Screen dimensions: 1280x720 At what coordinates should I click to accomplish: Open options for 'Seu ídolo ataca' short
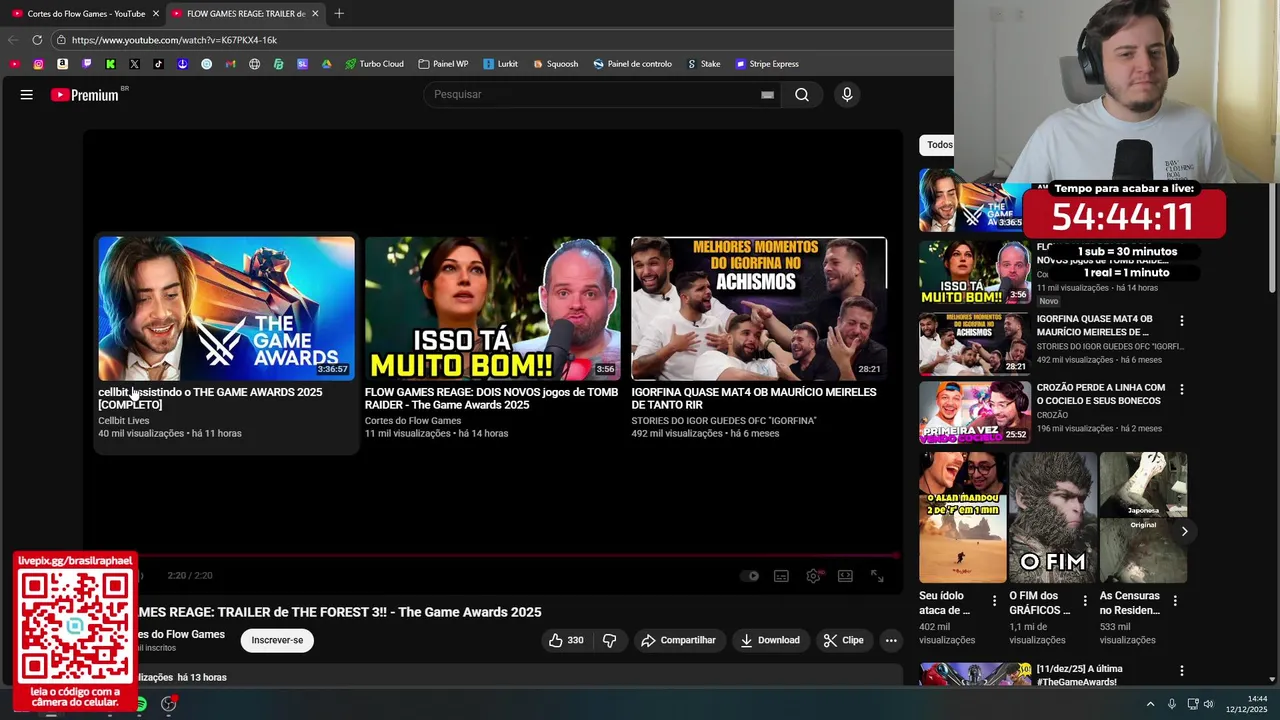click(x=994, y=601)
